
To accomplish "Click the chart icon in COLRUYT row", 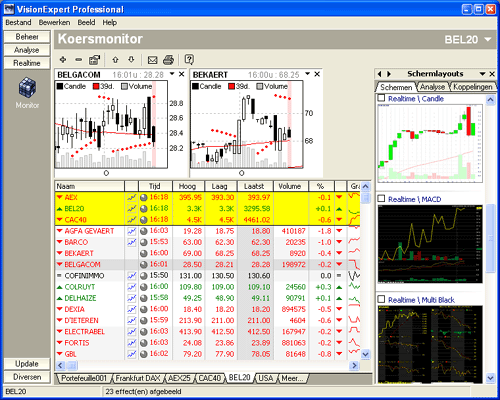I will (132, 287).
